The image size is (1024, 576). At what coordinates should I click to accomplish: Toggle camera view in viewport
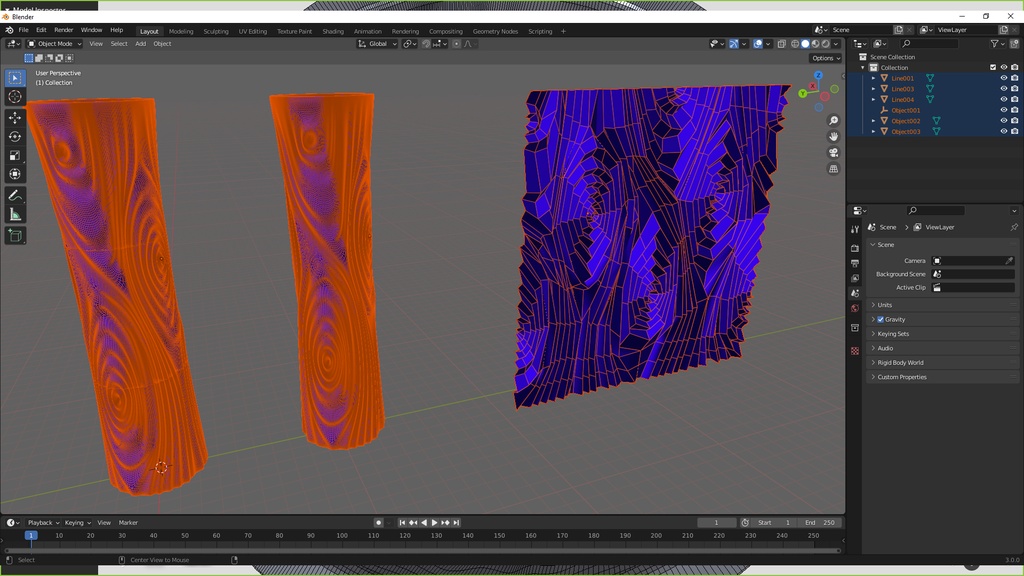click(x=834, y=153)
